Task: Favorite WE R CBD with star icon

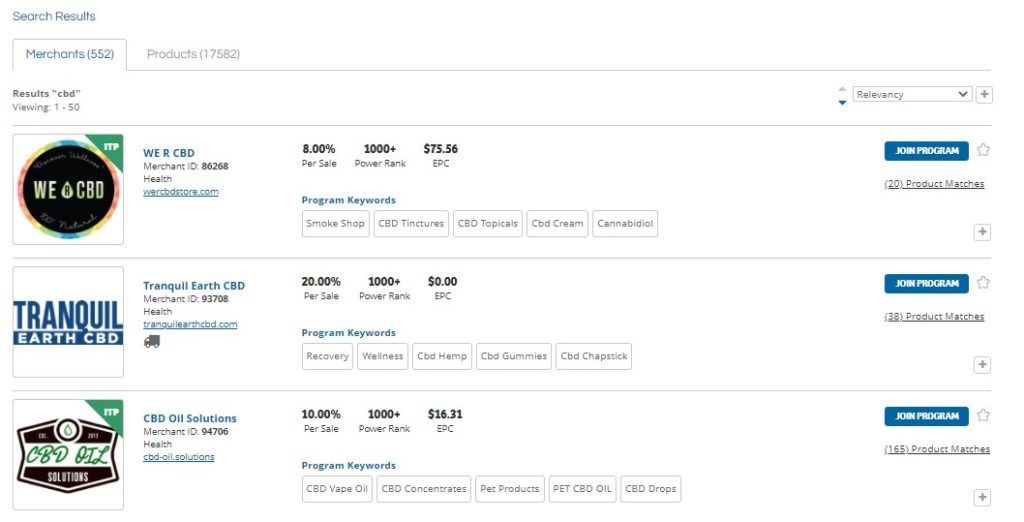Action: tap(983, 150)
